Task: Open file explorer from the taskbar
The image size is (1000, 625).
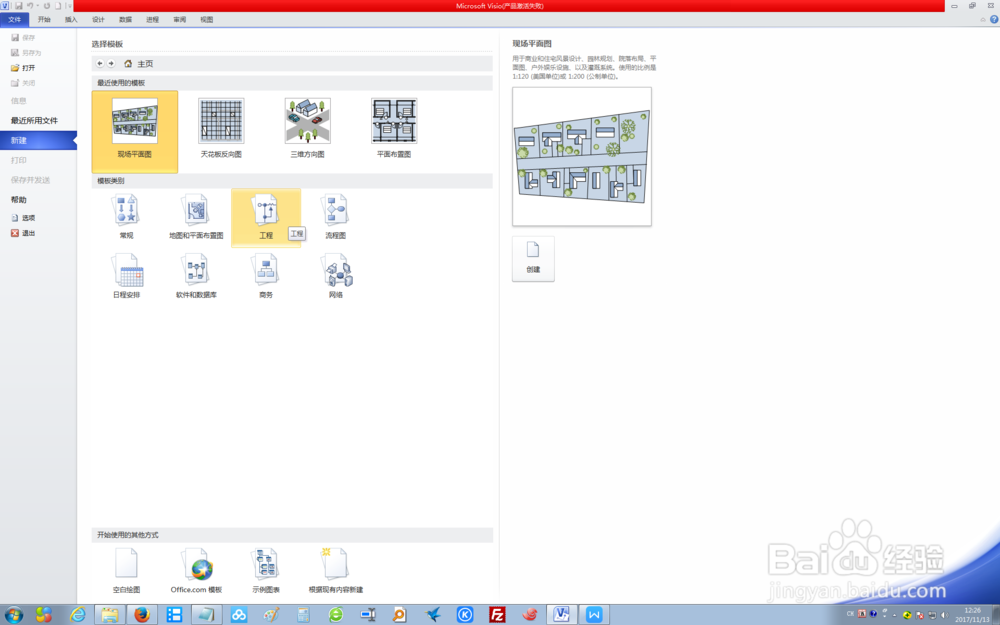Action: [110, 615]
